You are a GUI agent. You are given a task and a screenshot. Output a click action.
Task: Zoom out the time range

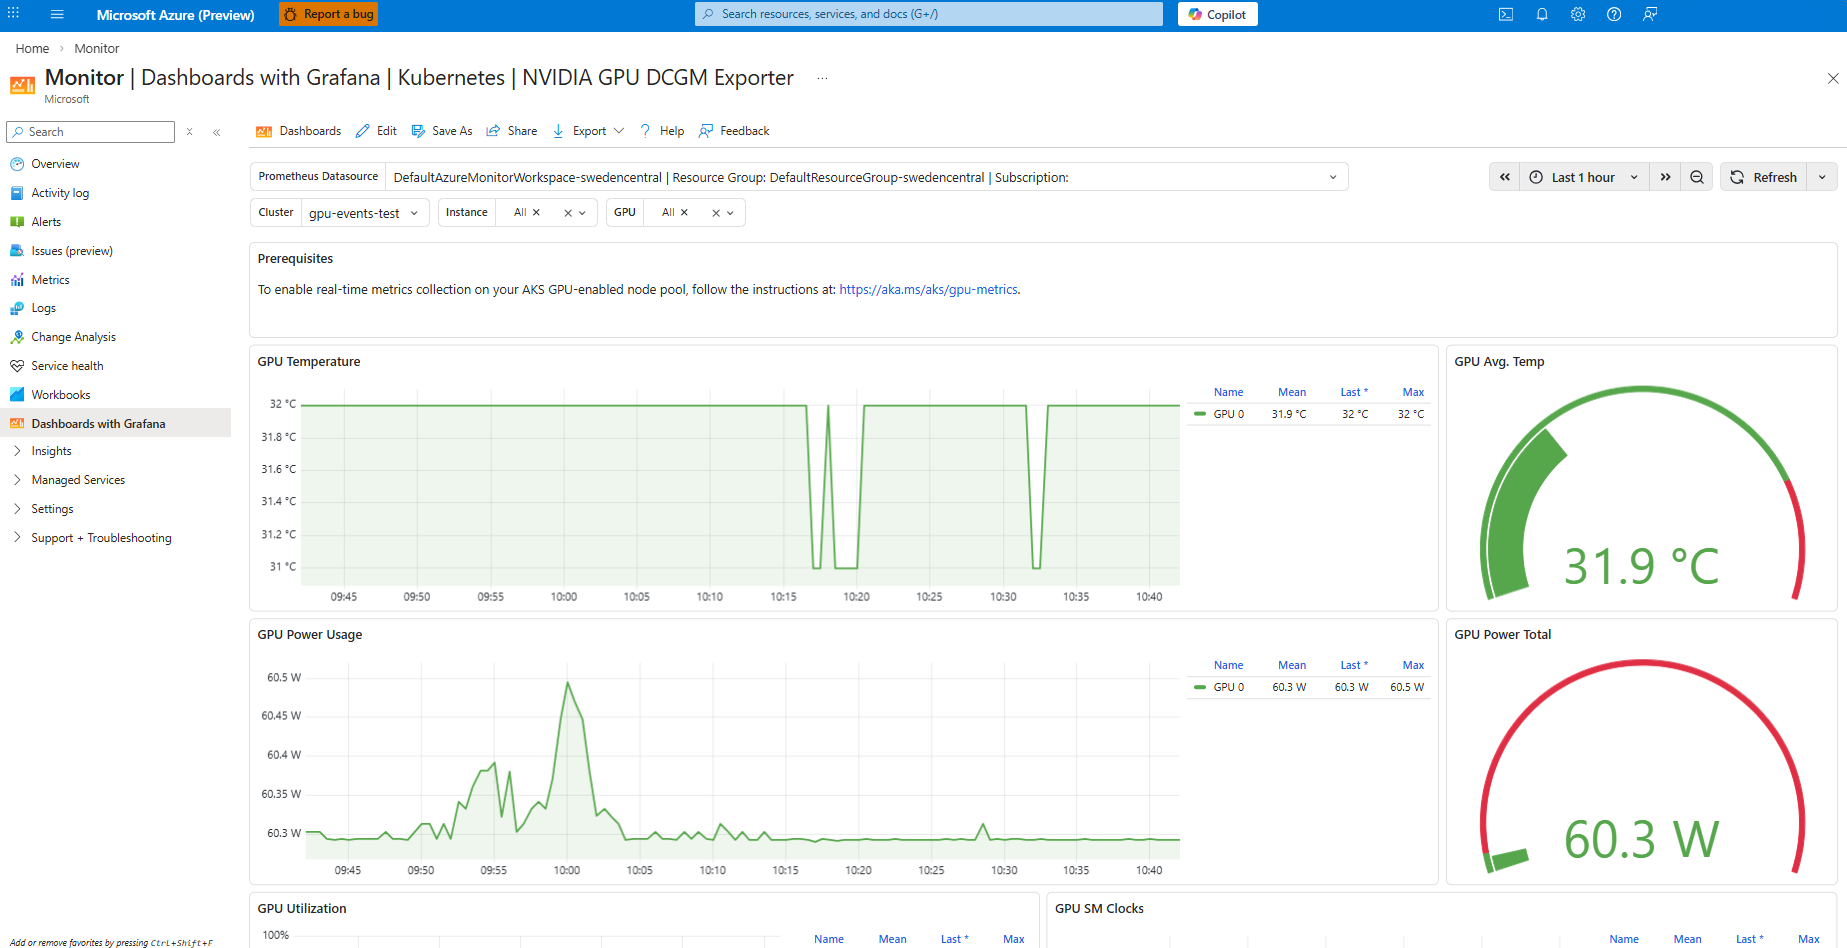tap(1697, 177)
